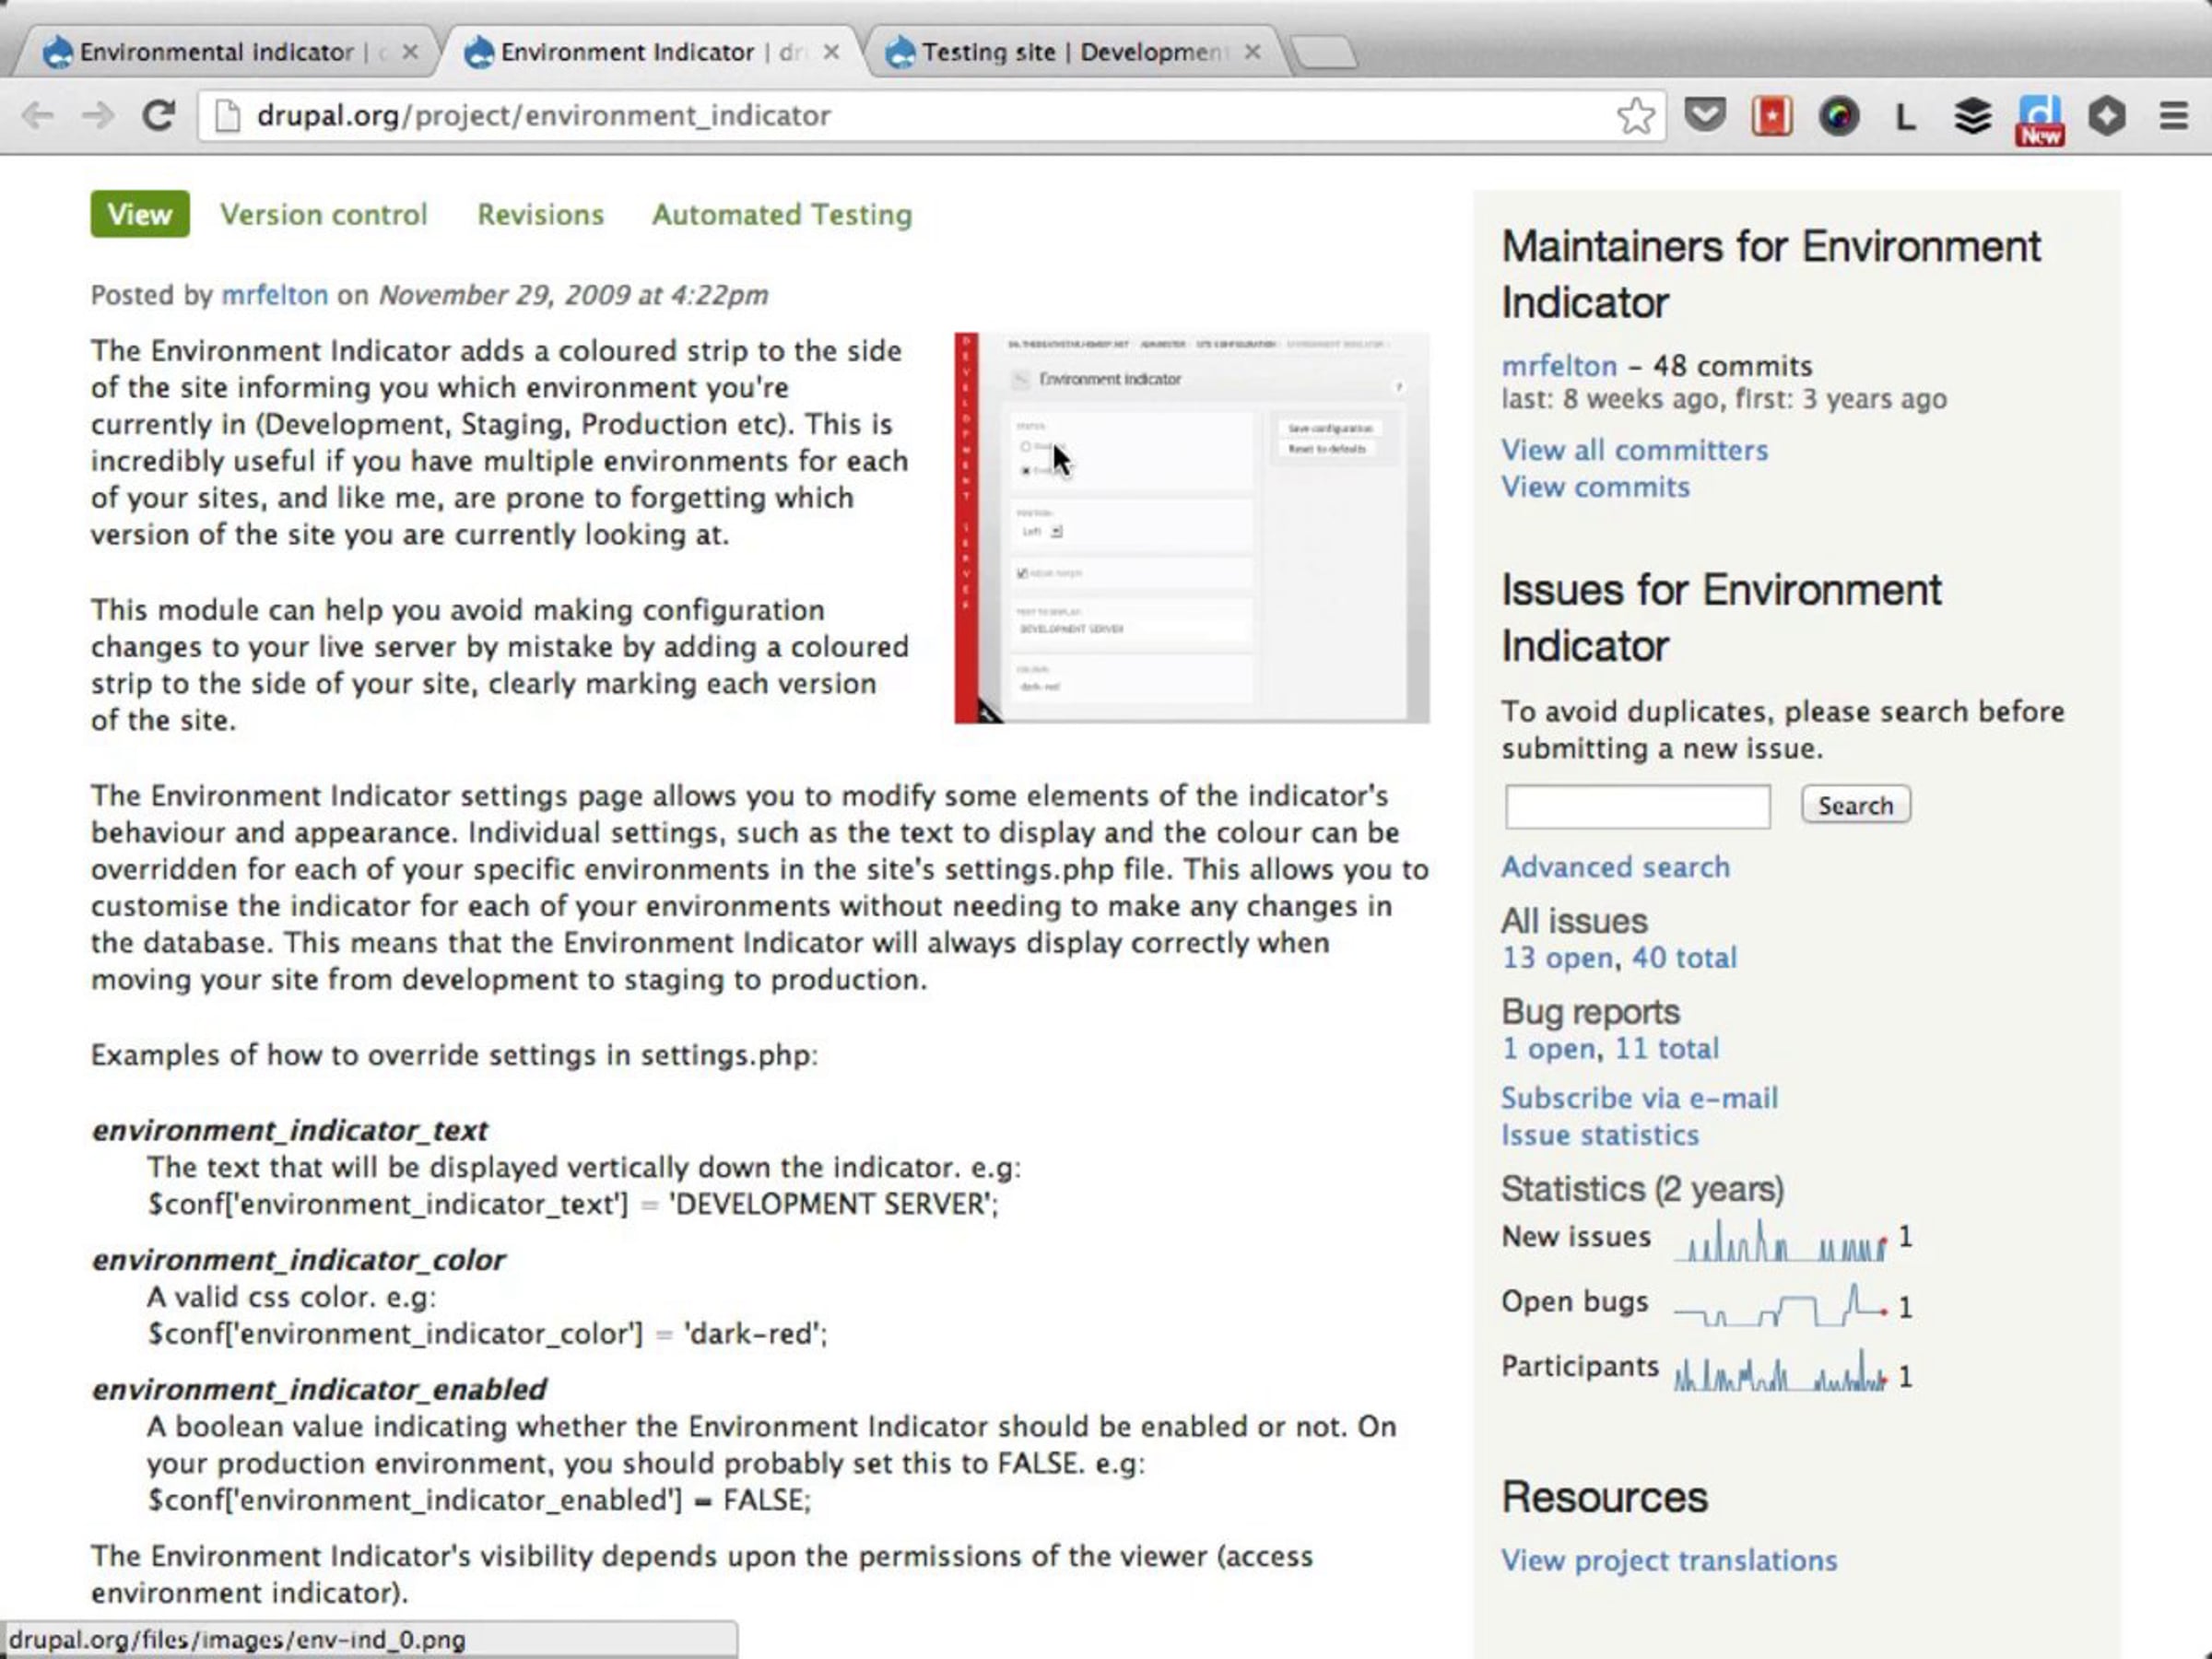Open the 40 total issues link
Viewport: 2212px width, 1659px height.
[1684, 958]
